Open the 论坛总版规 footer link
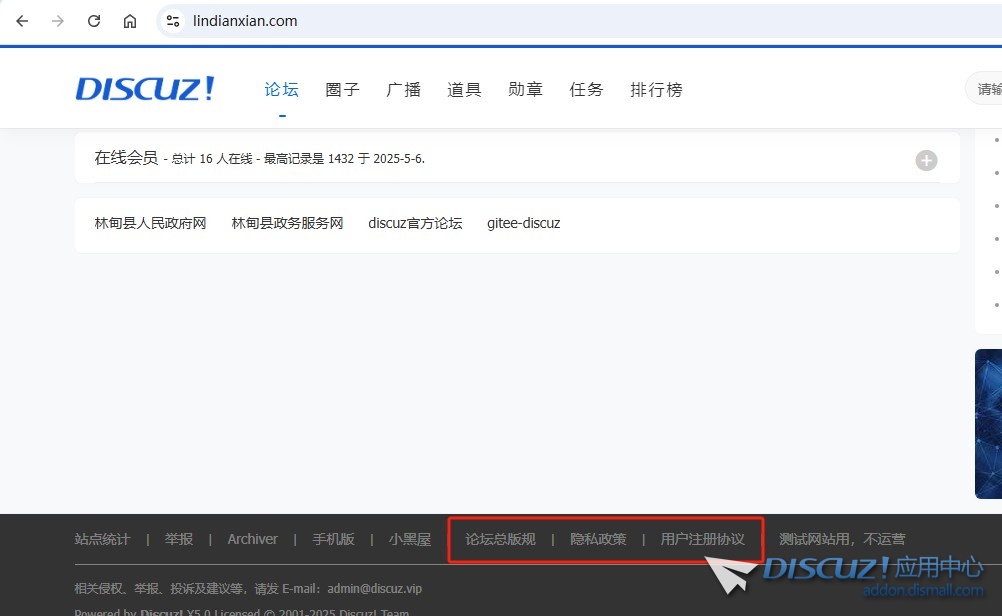Viewport: 1002px width, 616px height. click(500, 539)
